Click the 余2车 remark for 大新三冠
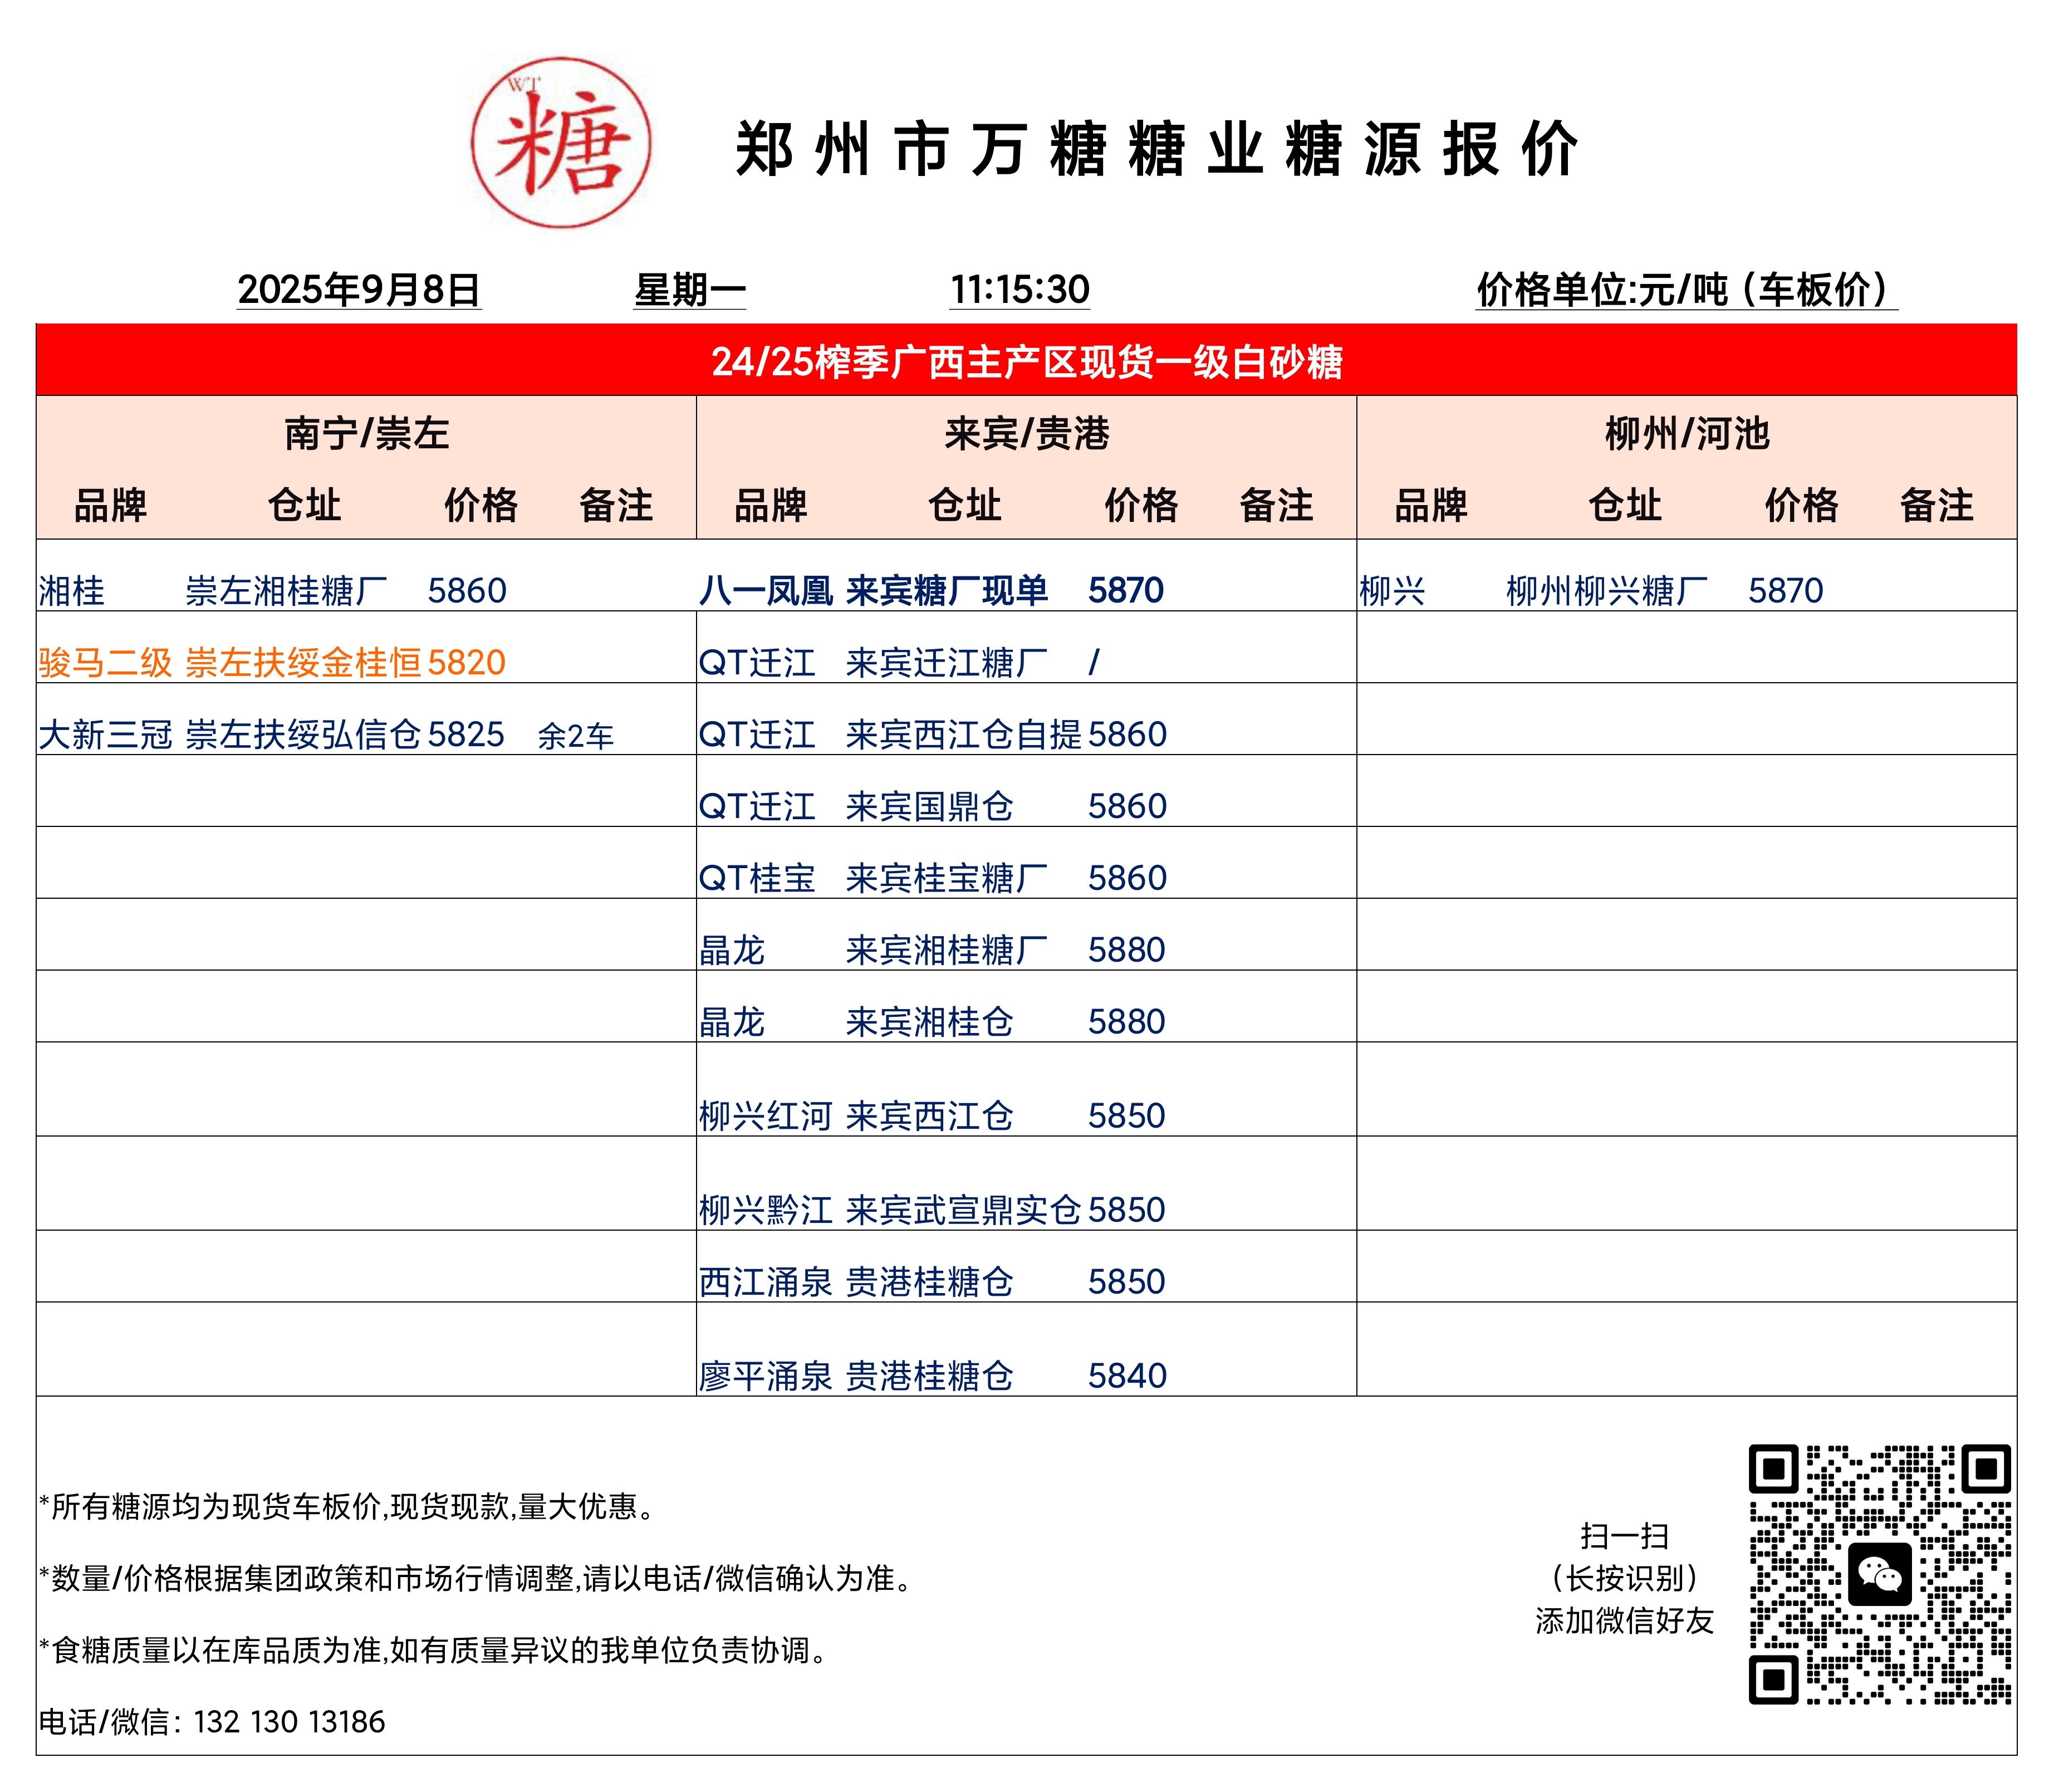The image size is (2054, 1792). click(575, 737)
